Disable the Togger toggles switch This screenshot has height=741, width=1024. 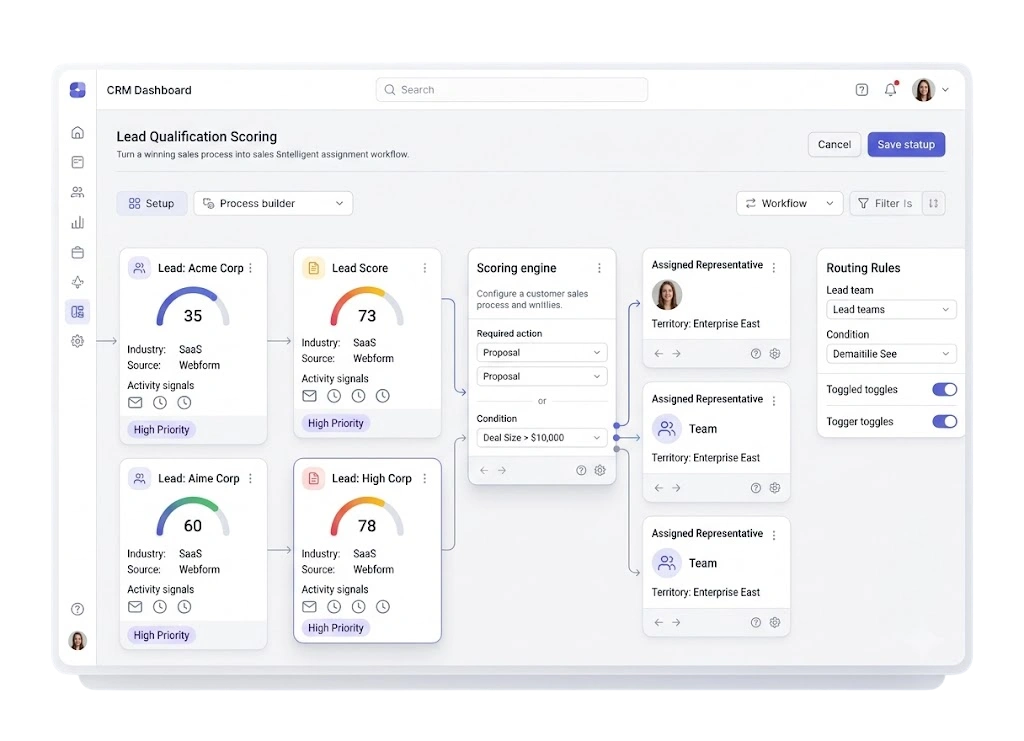coord(944,422)
